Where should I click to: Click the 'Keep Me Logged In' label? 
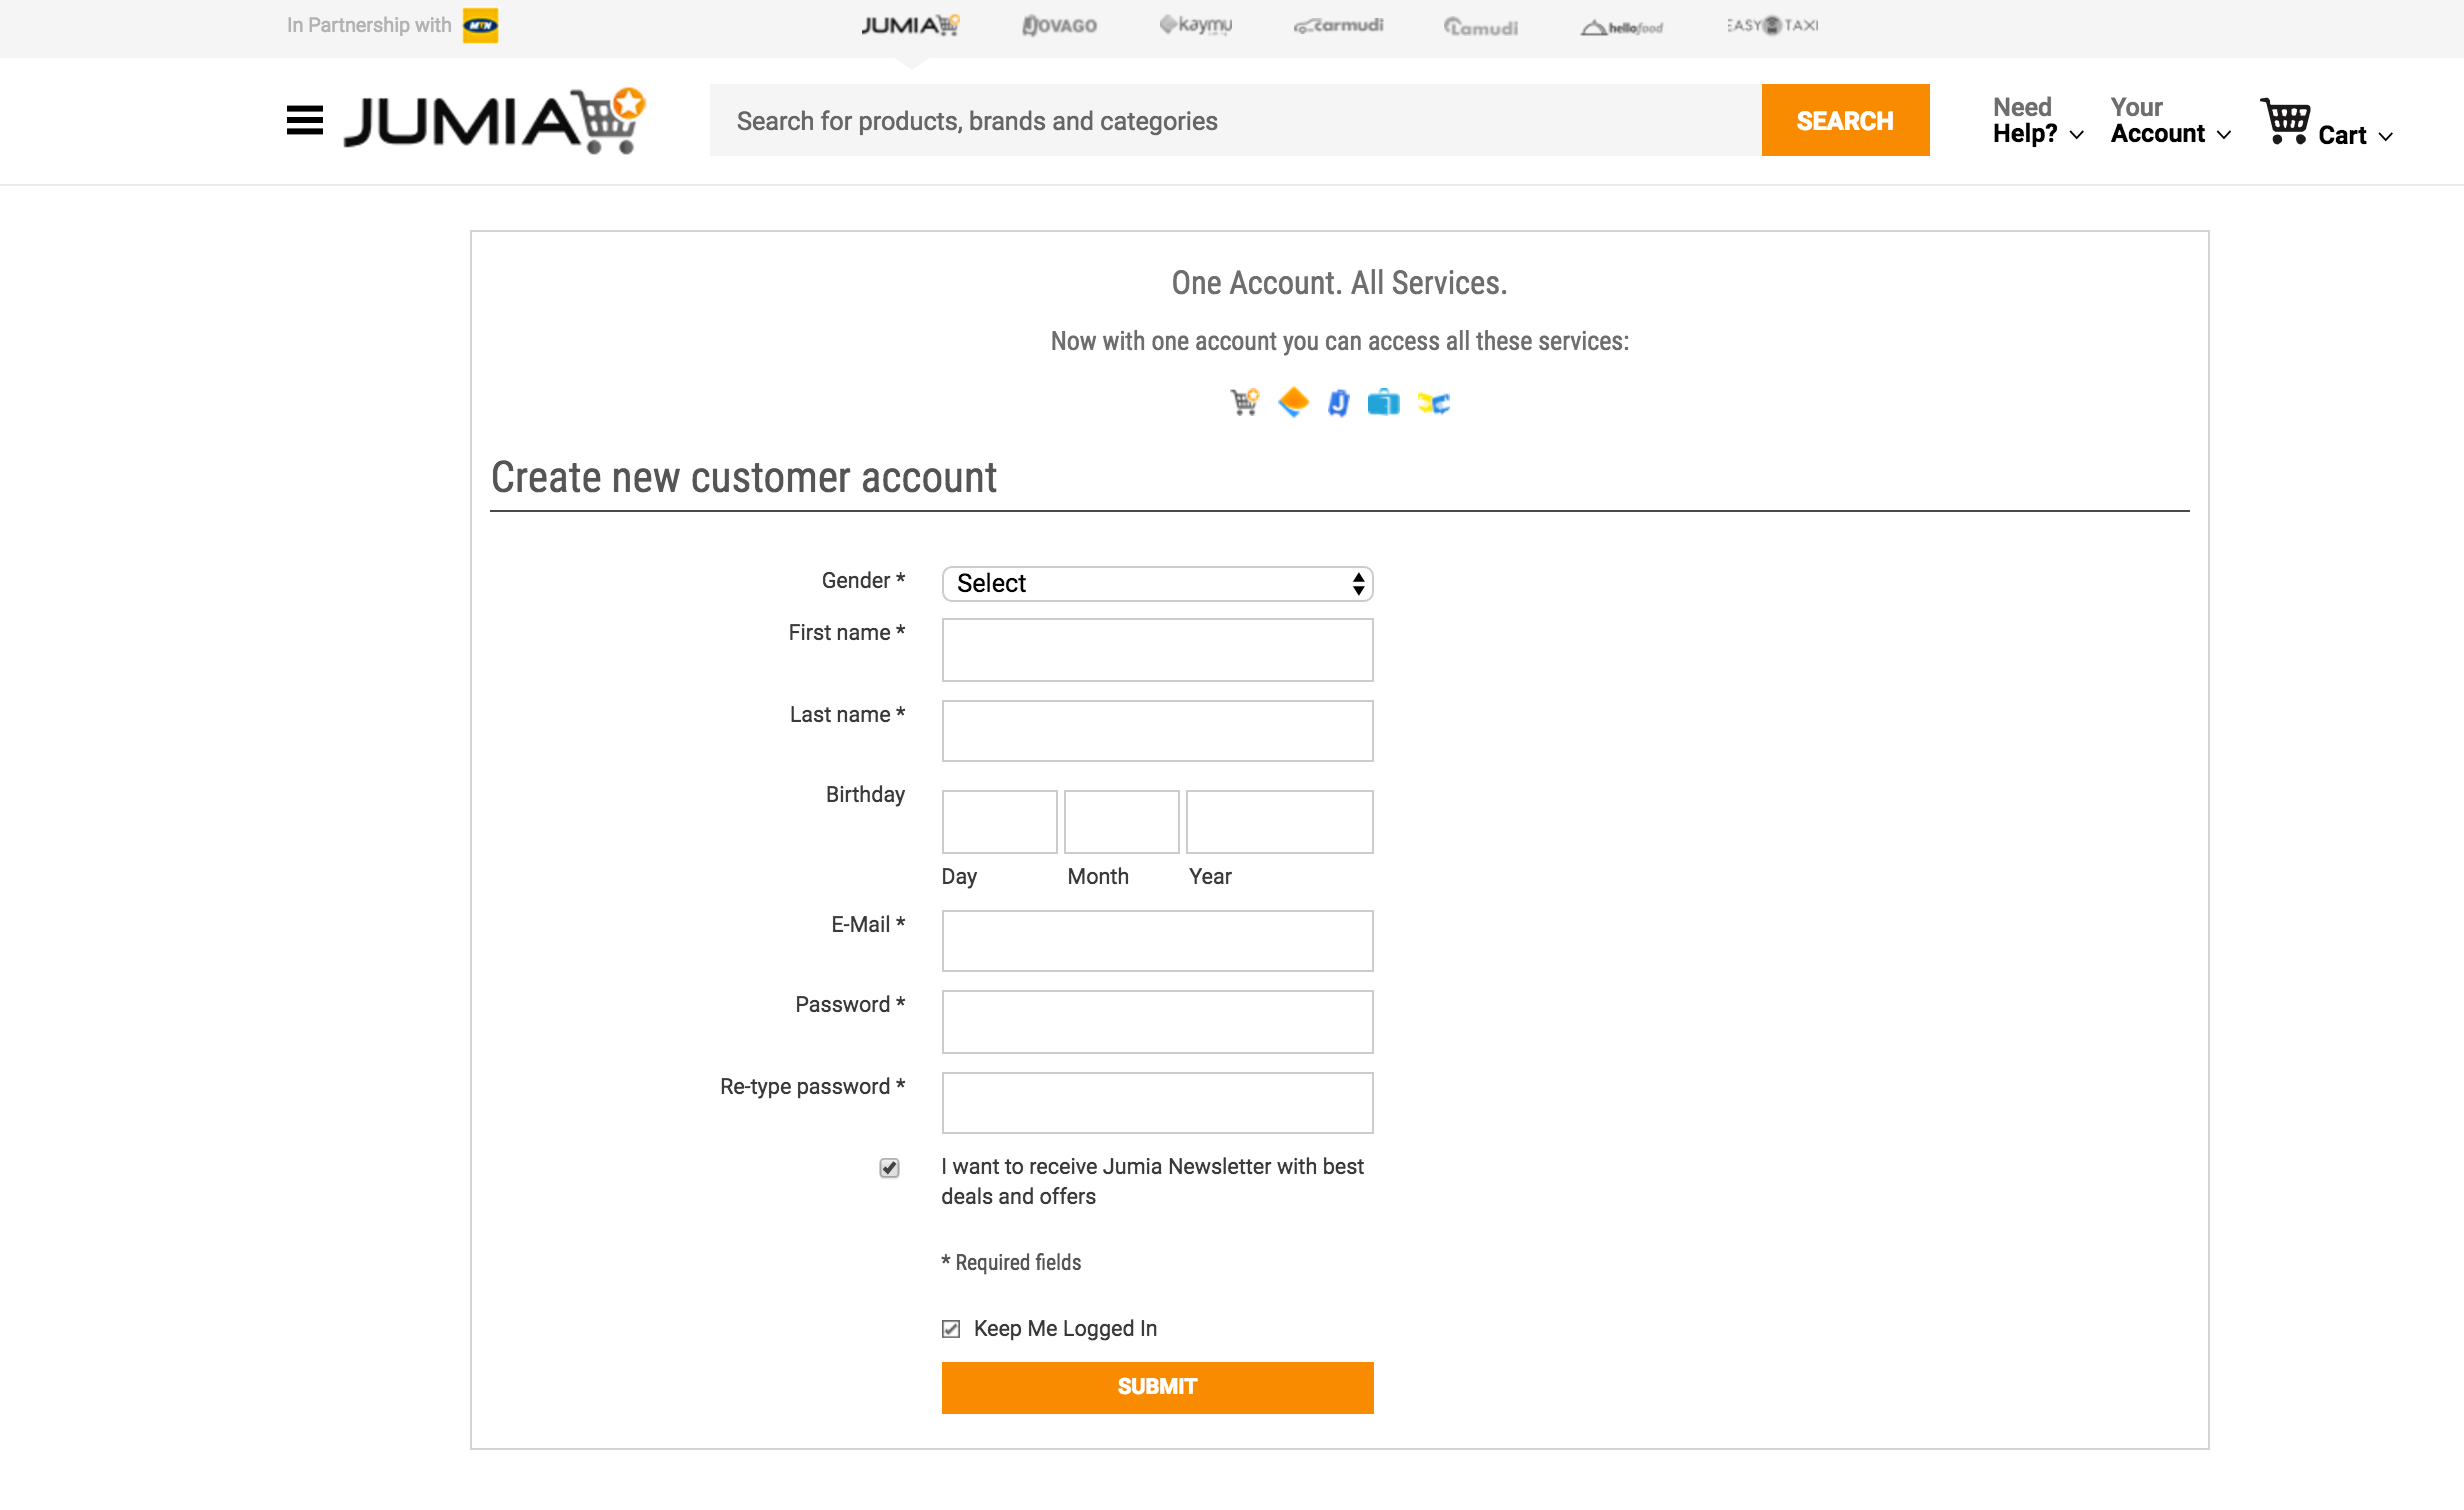click(1065, 1328)
